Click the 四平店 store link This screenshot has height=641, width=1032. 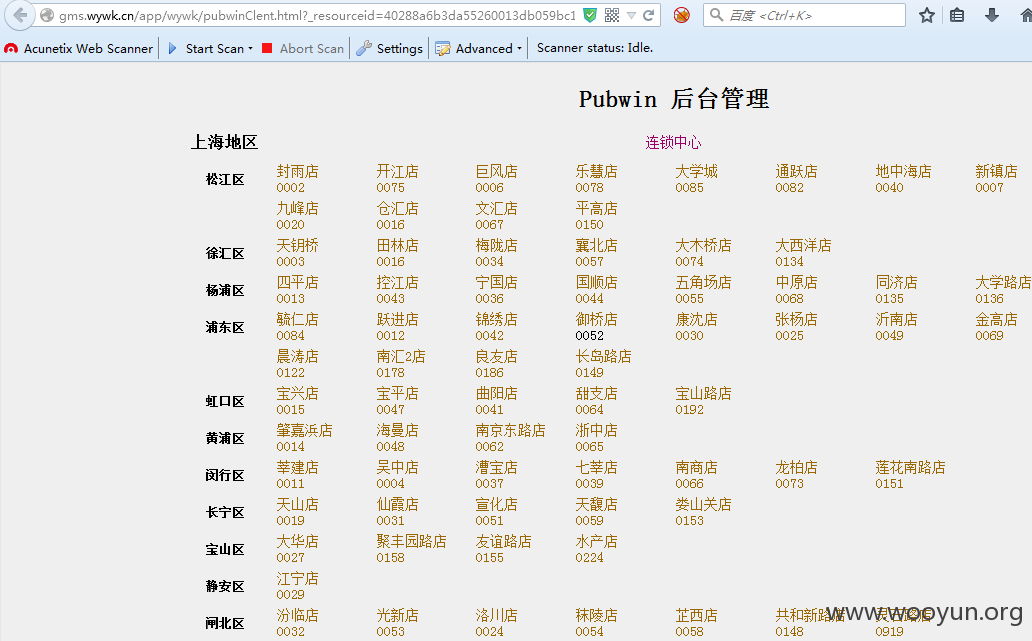[297, 282]
